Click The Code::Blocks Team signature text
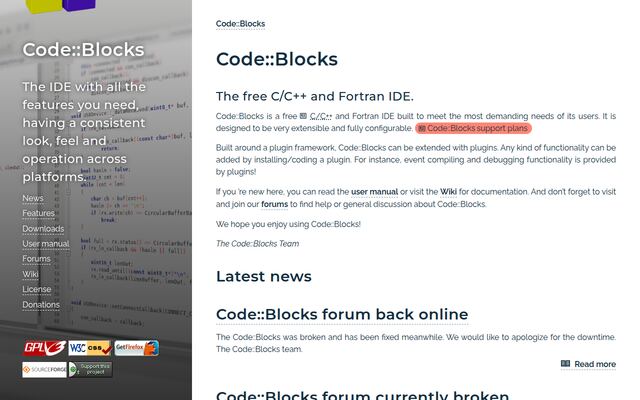The image size is (640, 400). pyautogui.click(x=258, y=244)
